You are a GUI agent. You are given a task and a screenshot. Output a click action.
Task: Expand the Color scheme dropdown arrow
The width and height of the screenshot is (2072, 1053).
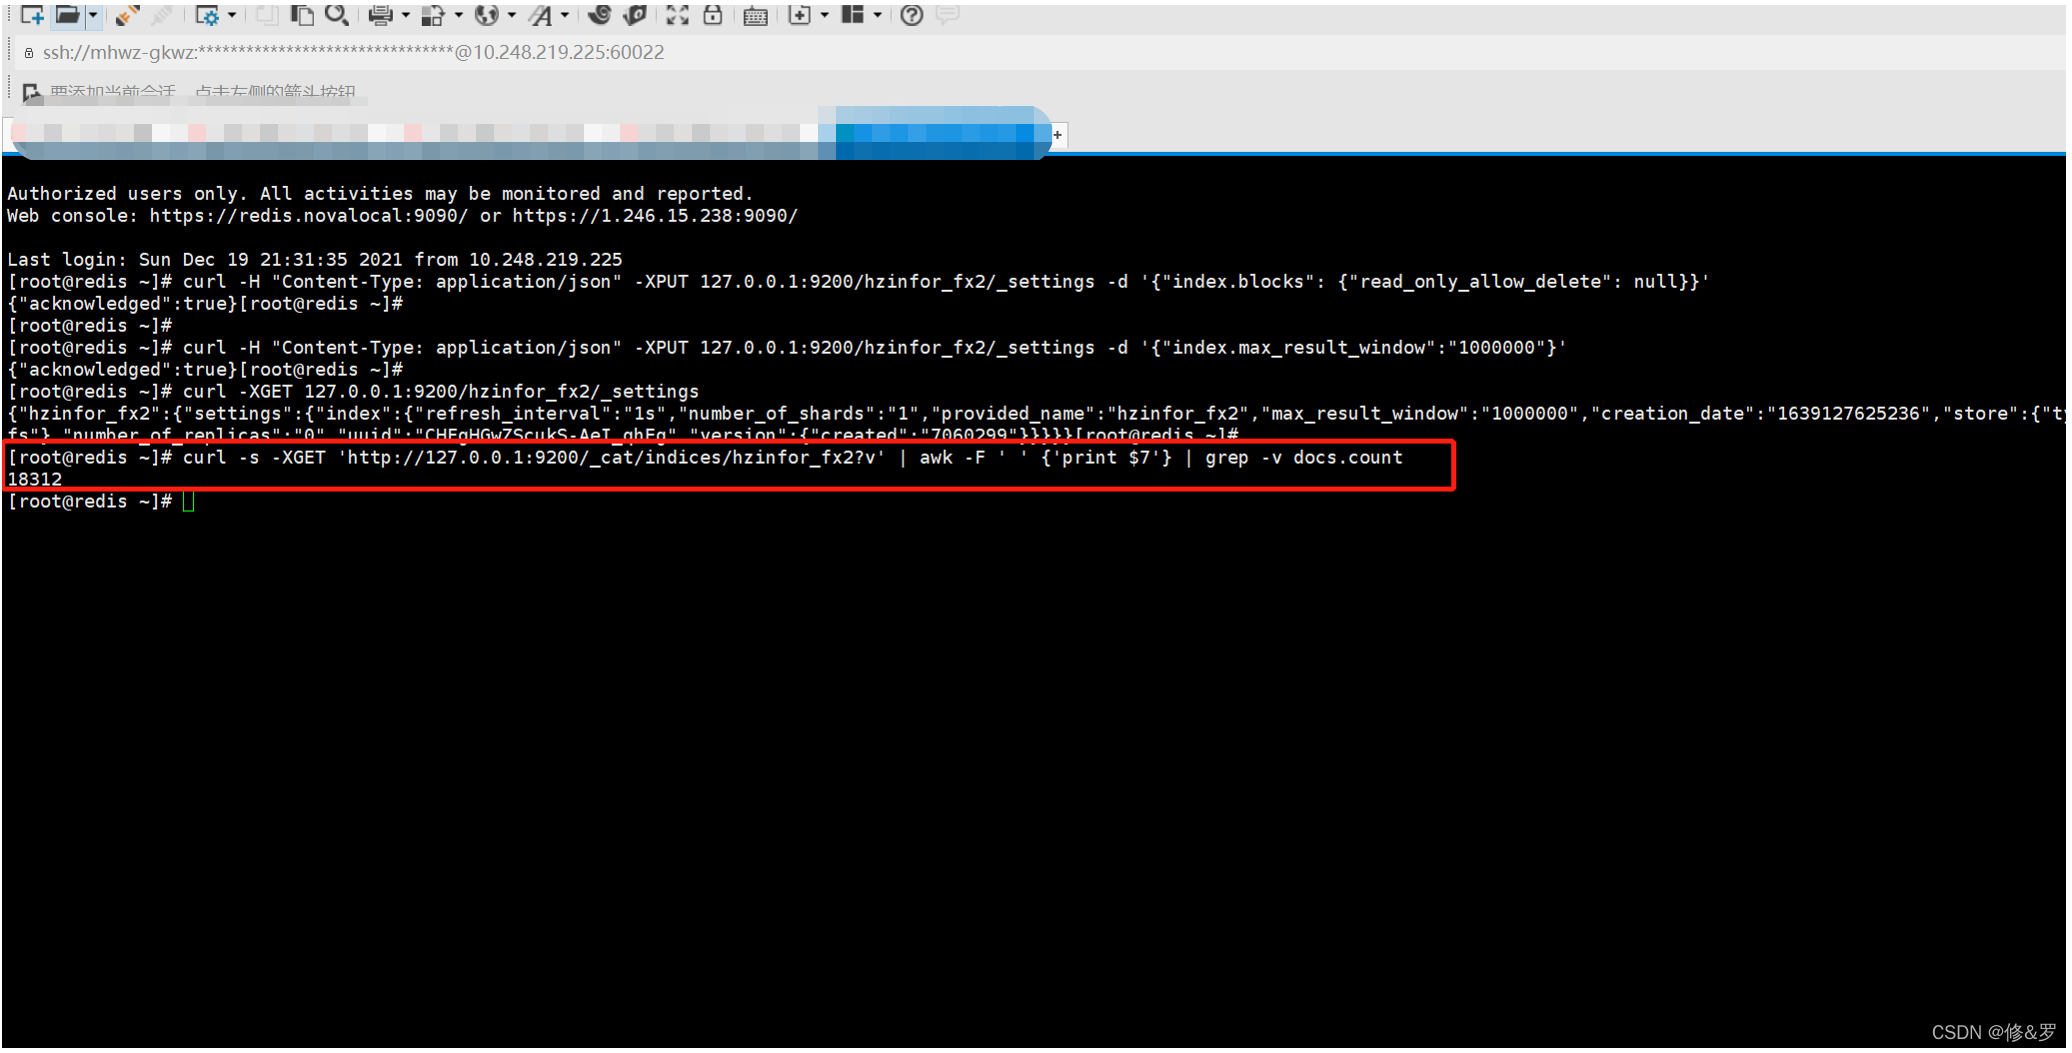pos(458,15)
